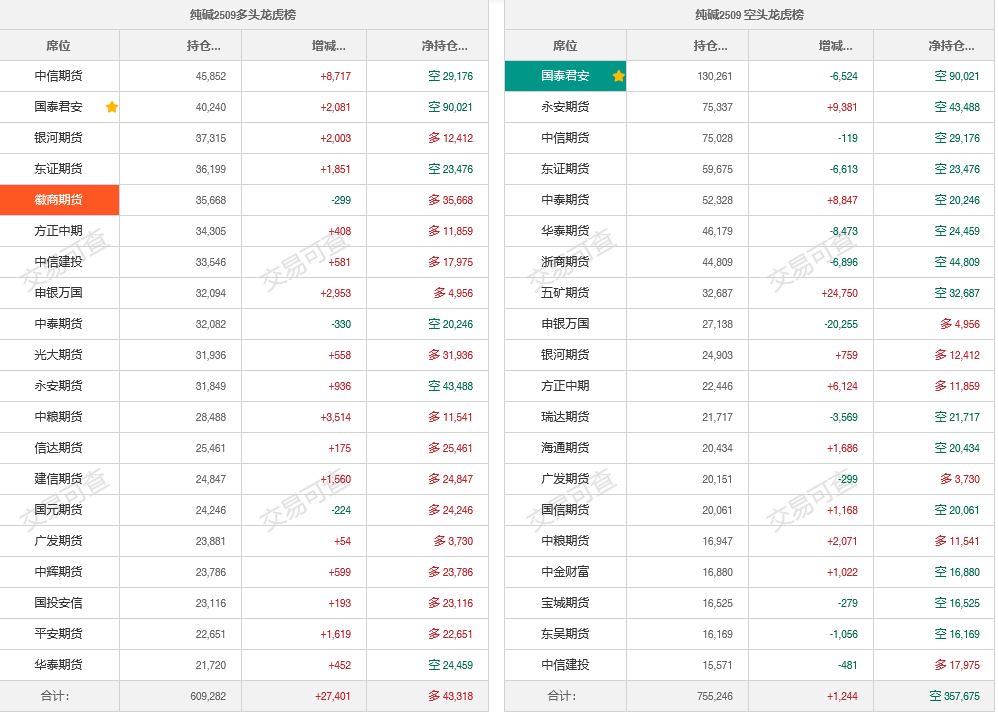Select the highlighted 徽商期货 seat row
This screenshot has width=998, height=714.
[x=59, y=200]
